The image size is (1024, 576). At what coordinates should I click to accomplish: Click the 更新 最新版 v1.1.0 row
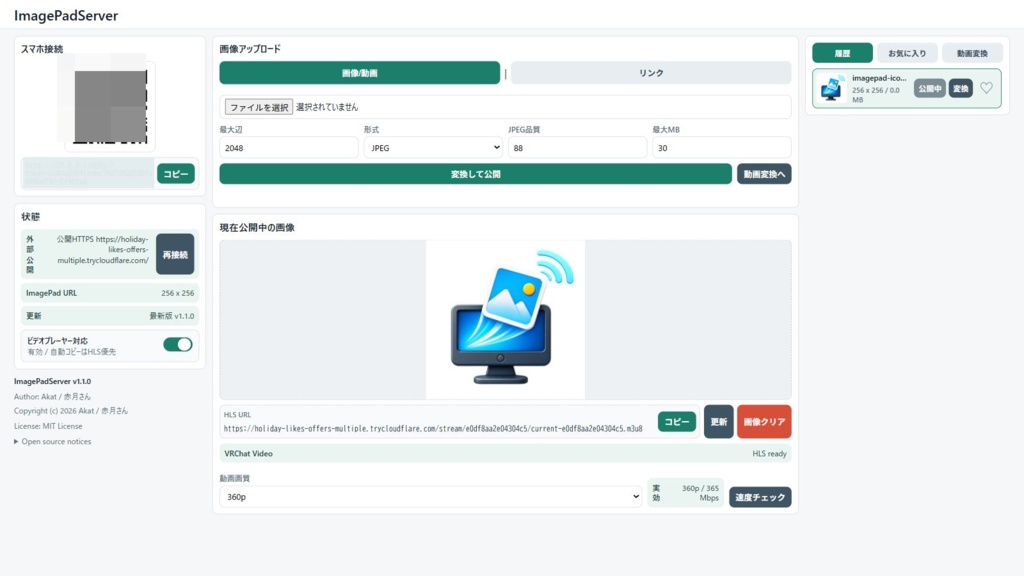pyautogui.click(x=110, y=316)
